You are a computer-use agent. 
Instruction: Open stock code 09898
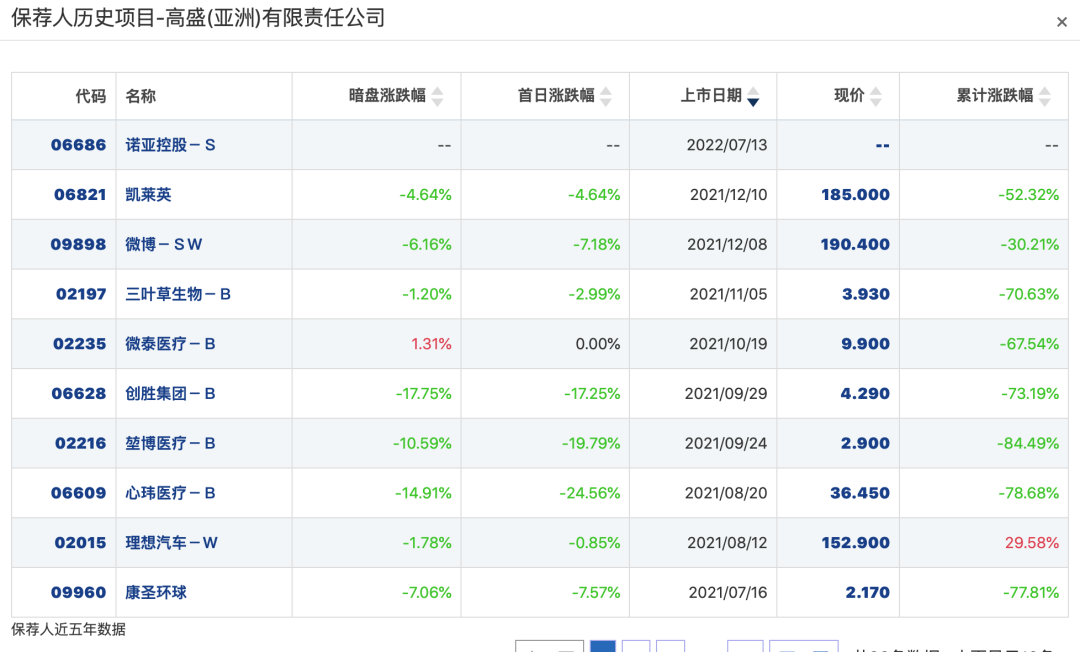tap(79, 244)
